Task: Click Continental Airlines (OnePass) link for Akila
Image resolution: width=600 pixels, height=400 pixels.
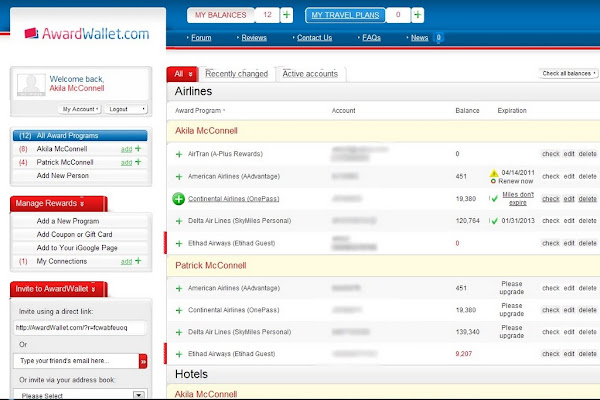Action: [x=233, y=199]
